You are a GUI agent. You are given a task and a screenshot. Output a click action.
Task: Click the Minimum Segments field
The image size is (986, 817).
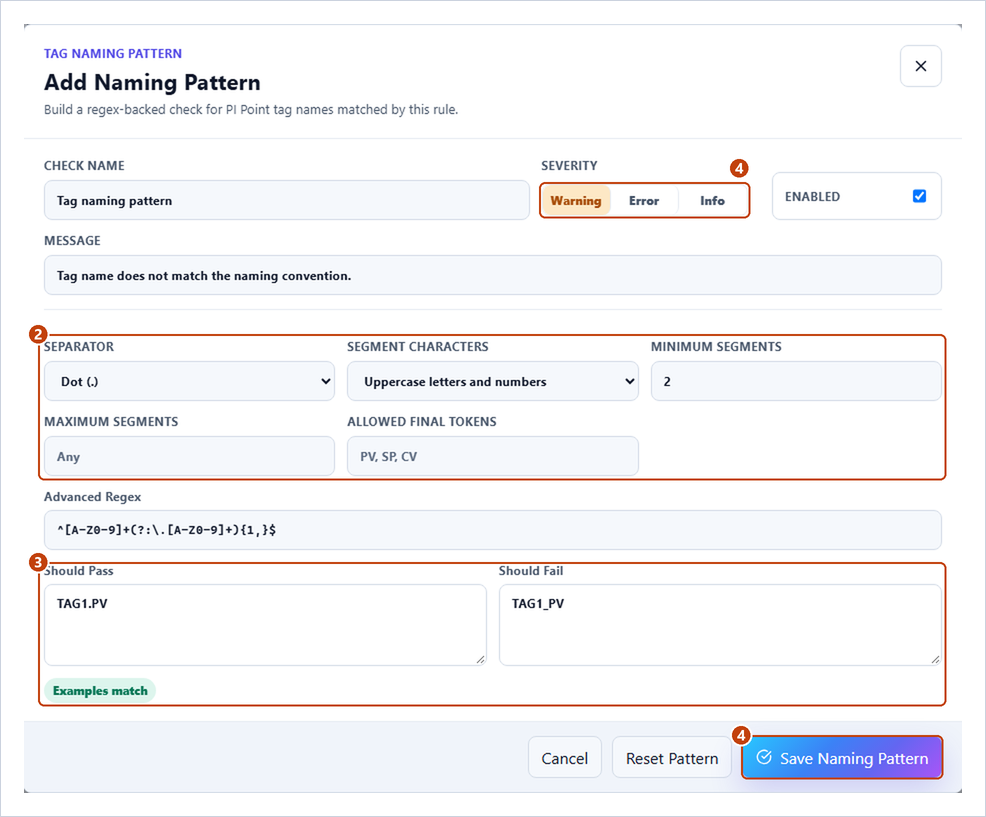coord(796,381)
